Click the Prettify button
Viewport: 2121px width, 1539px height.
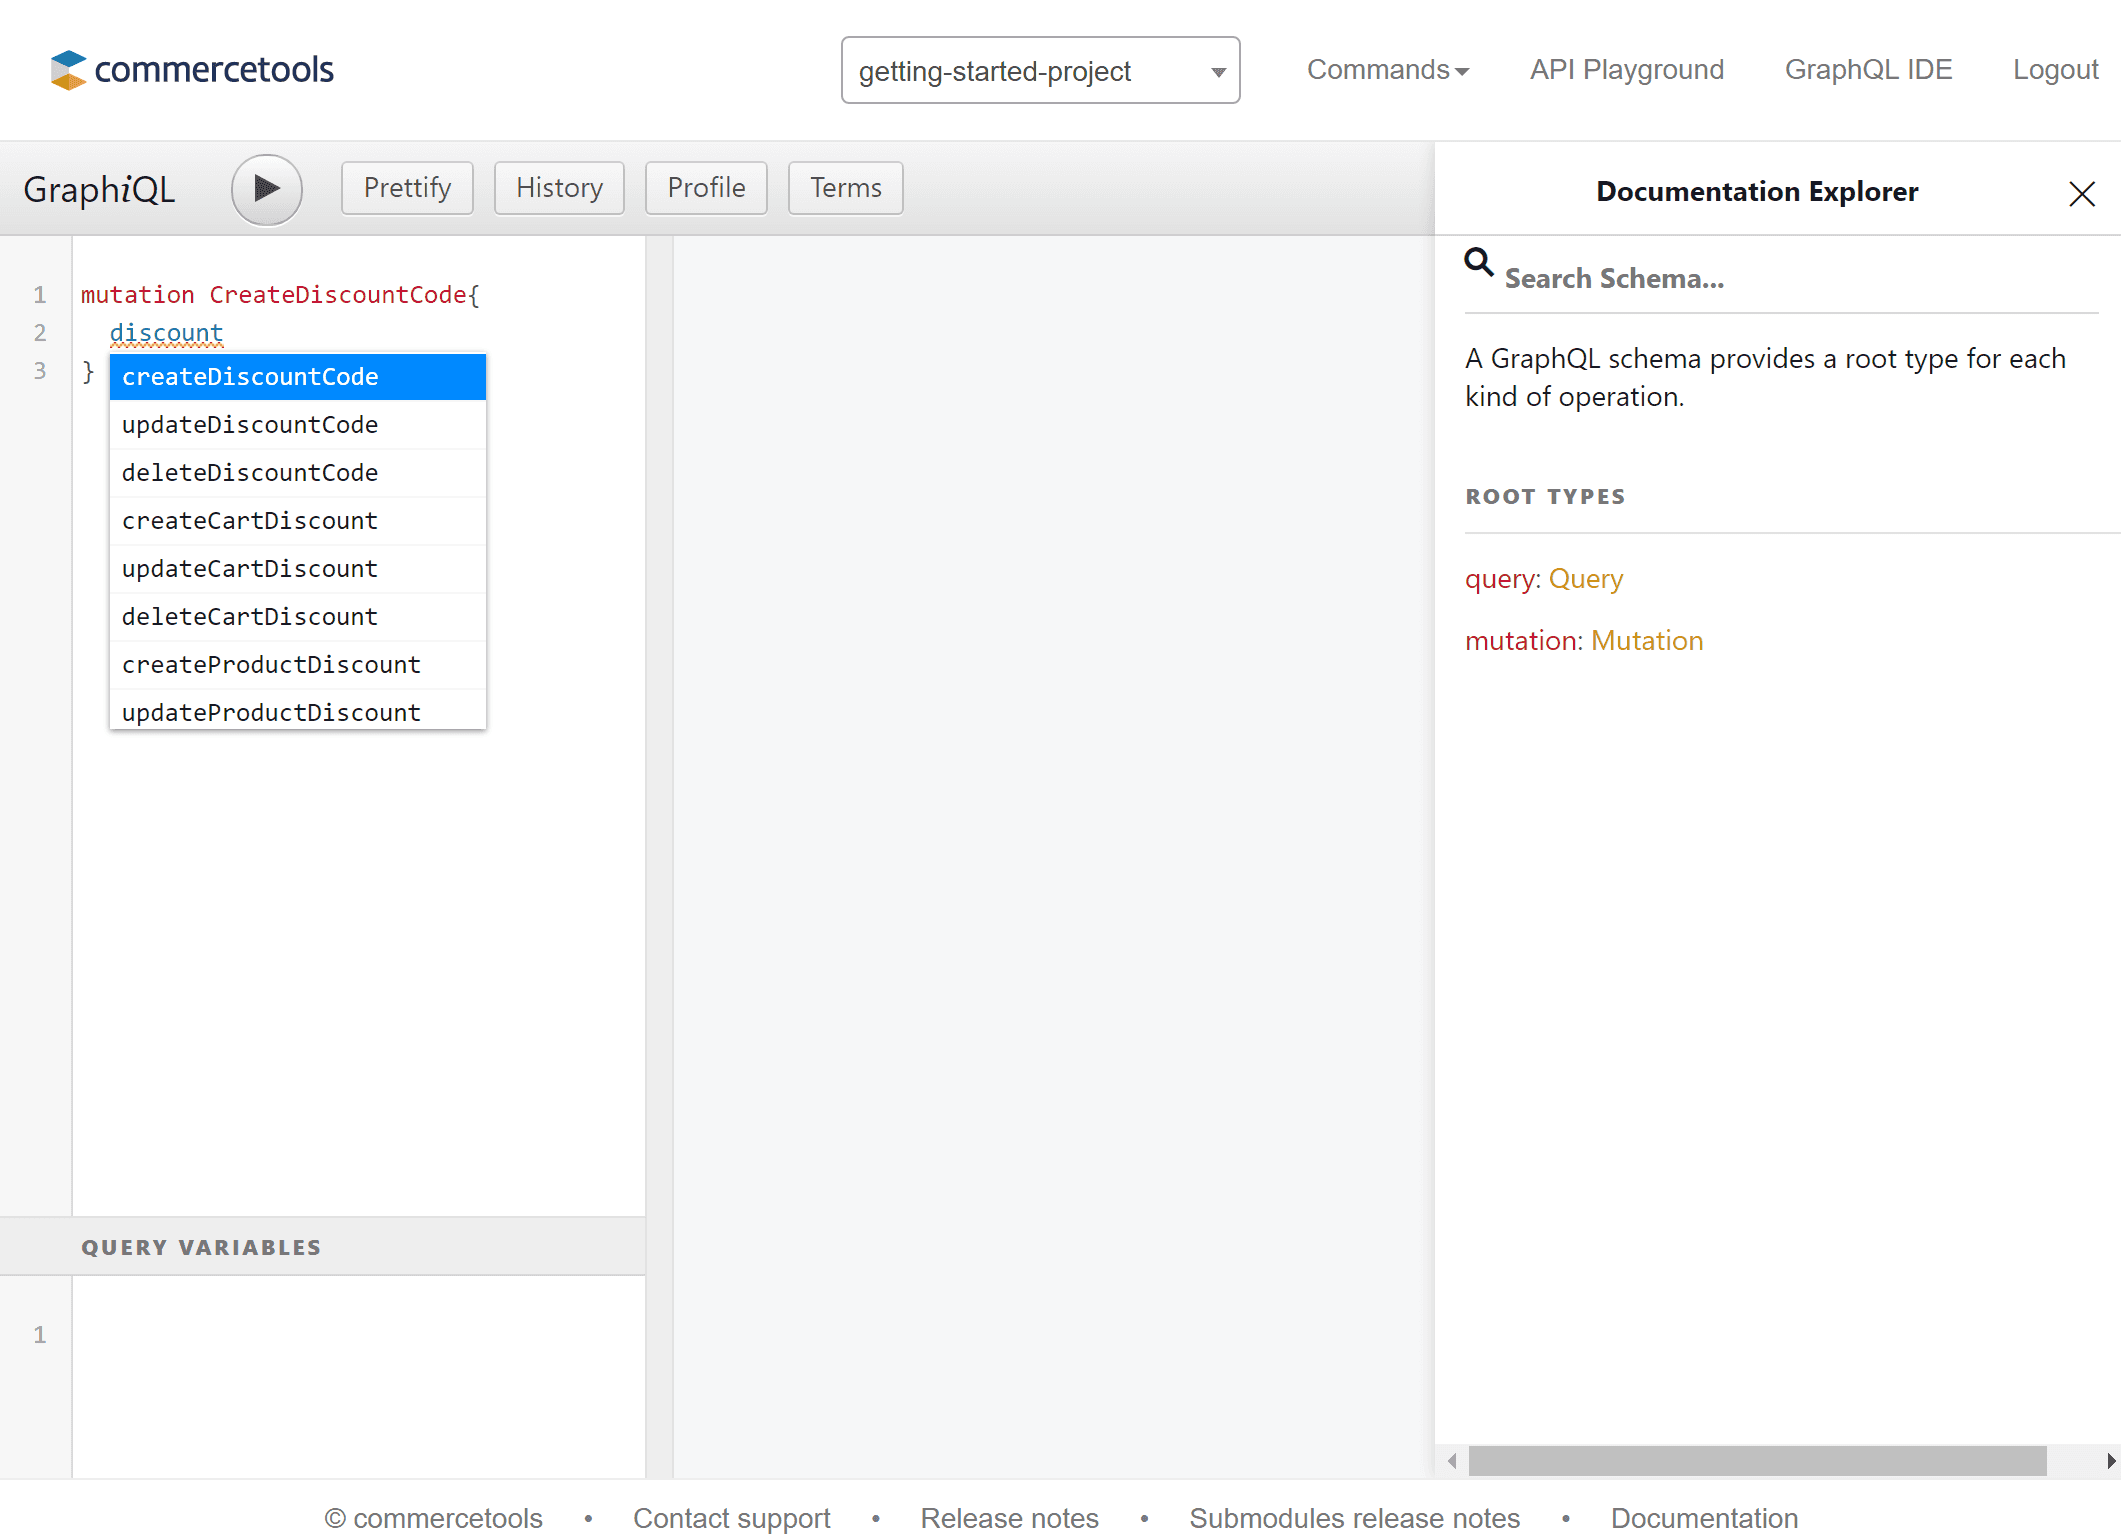tap(407, 188)
